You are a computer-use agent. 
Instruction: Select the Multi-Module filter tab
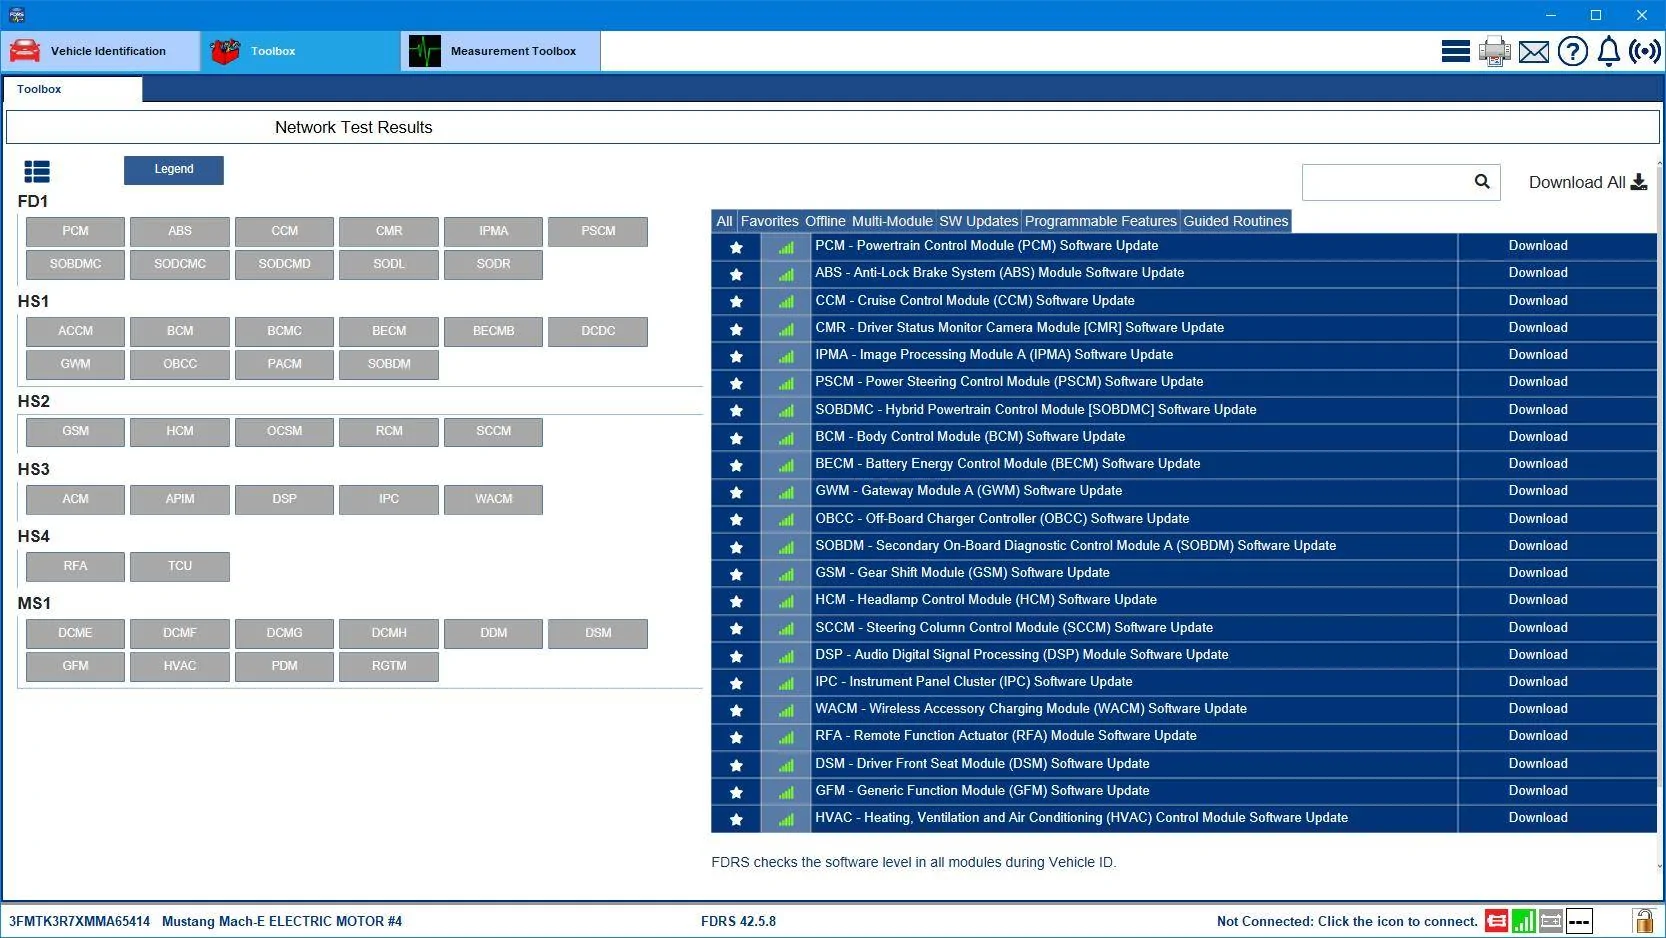pyautogui.click(x=892, y=221)
